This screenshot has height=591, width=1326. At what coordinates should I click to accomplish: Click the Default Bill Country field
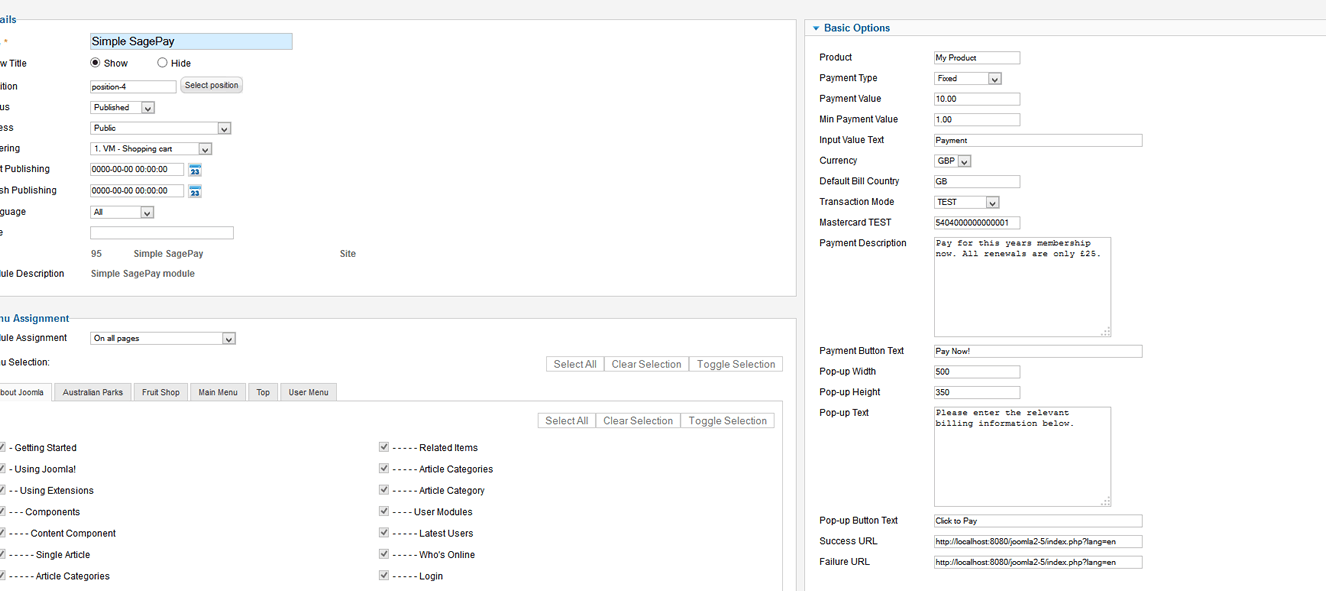[x=977, y=182]
